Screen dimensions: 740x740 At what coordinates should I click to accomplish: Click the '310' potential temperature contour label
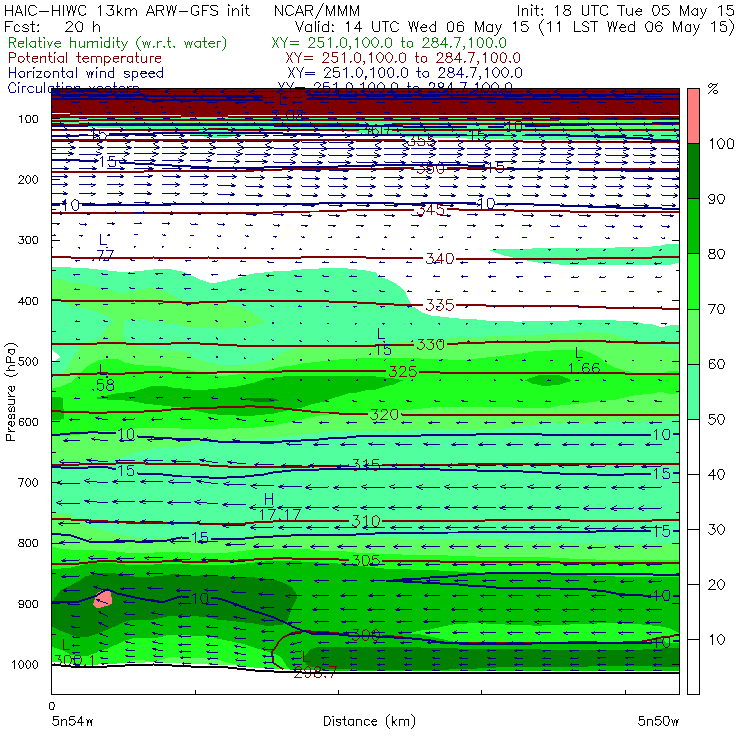tap(366, 521)
